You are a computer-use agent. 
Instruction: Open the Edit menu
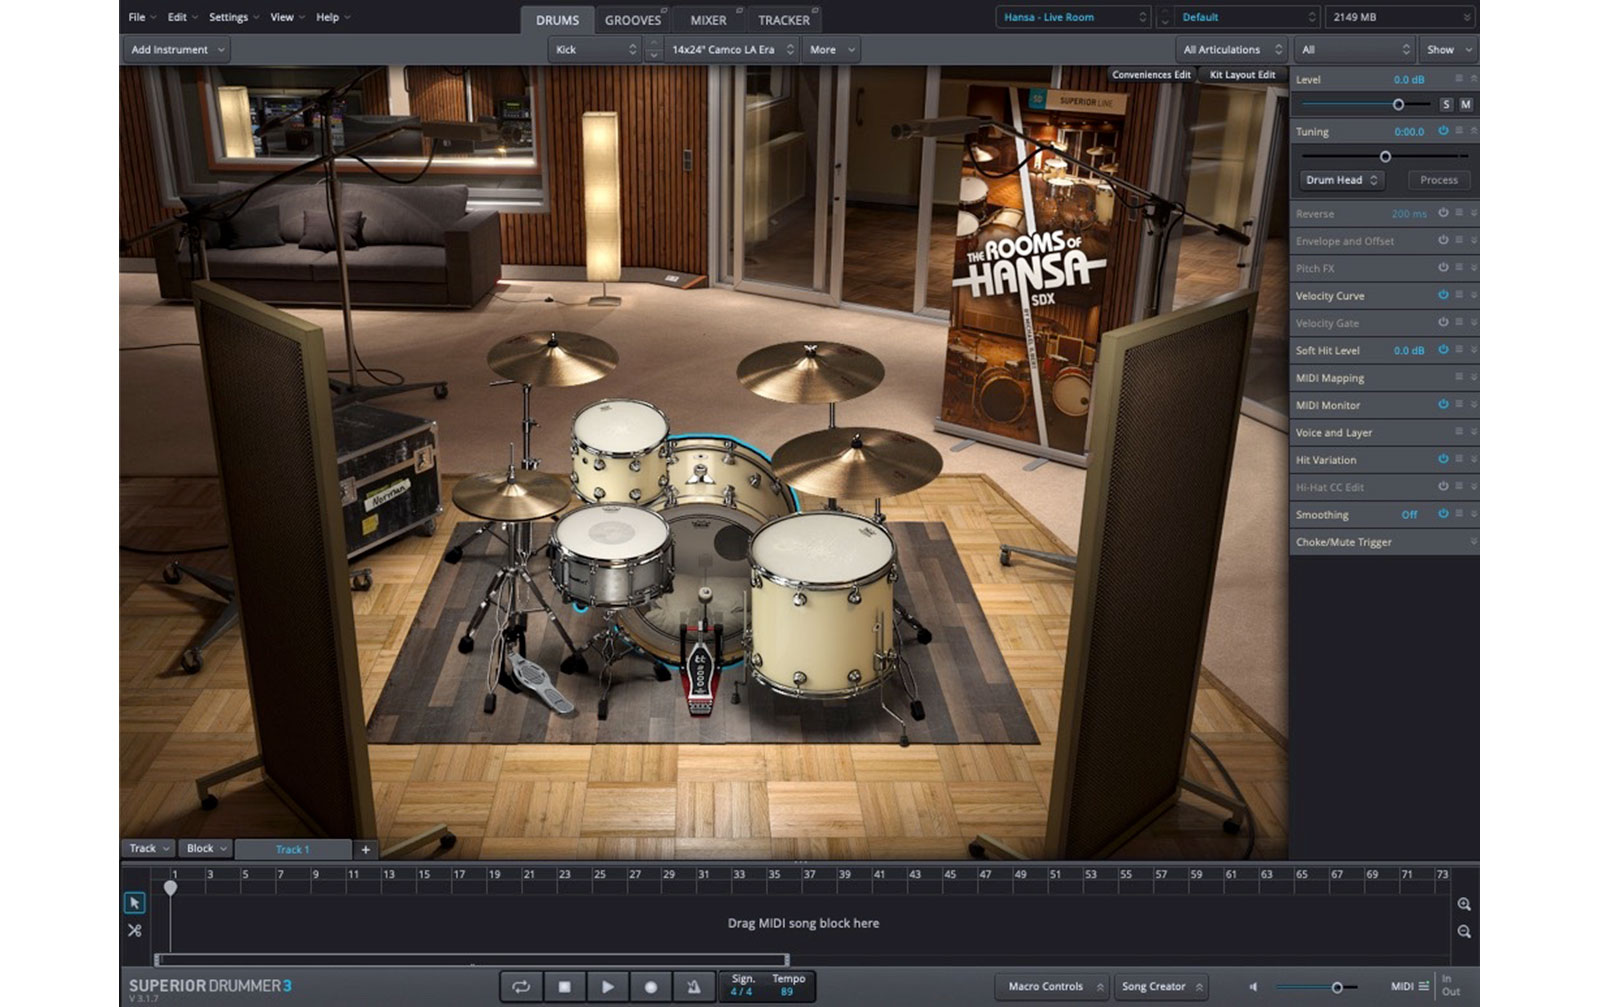click(x=182, y=17)
